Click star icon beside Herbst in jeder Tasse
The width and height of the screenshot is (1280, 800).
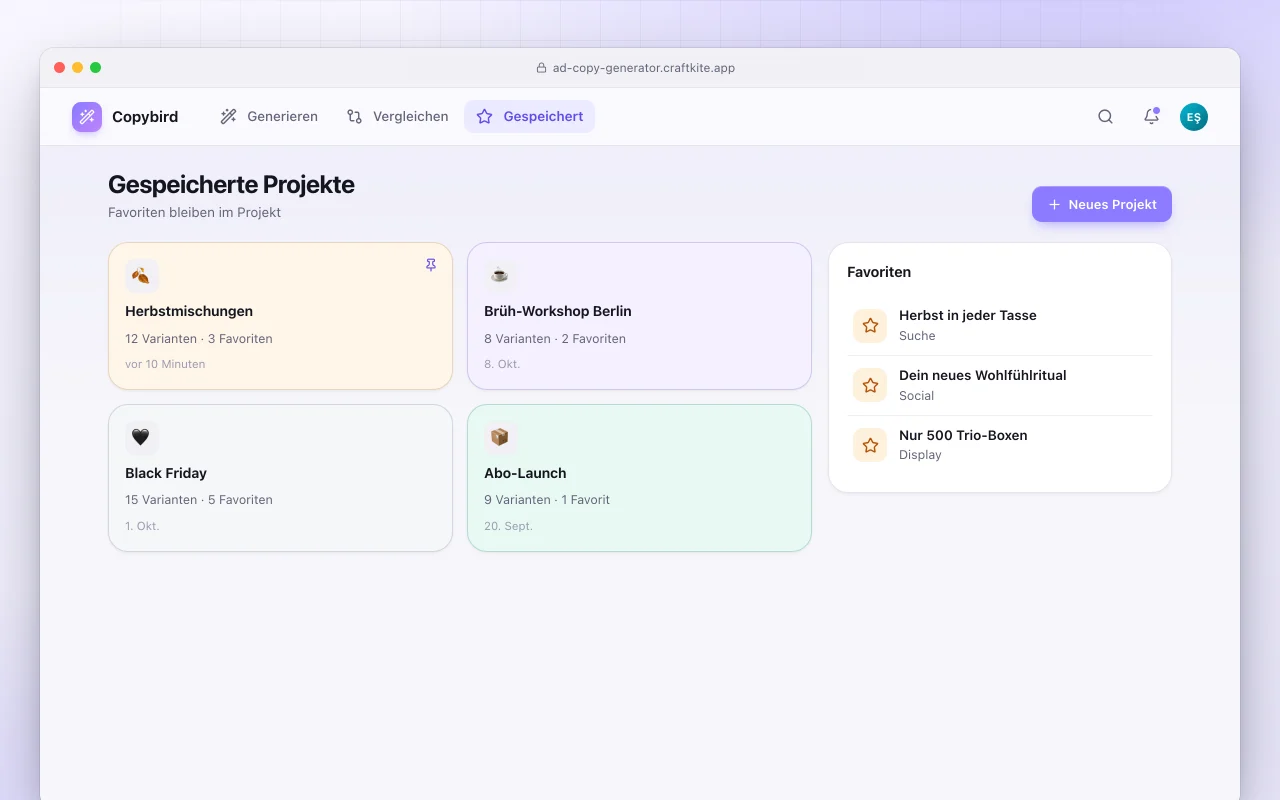click(870, 326)
